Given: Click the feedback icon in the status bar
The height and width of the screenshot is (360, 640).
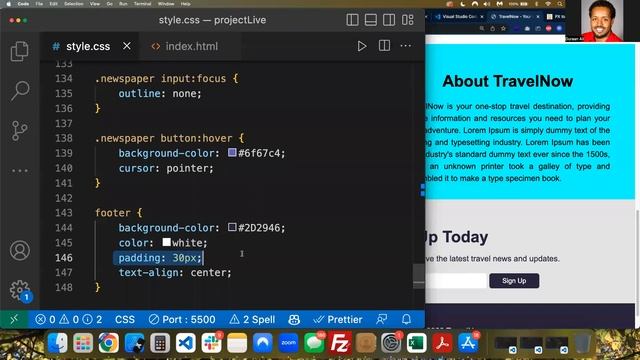Looking at the screenshot, I should click(x=382, y=319).
